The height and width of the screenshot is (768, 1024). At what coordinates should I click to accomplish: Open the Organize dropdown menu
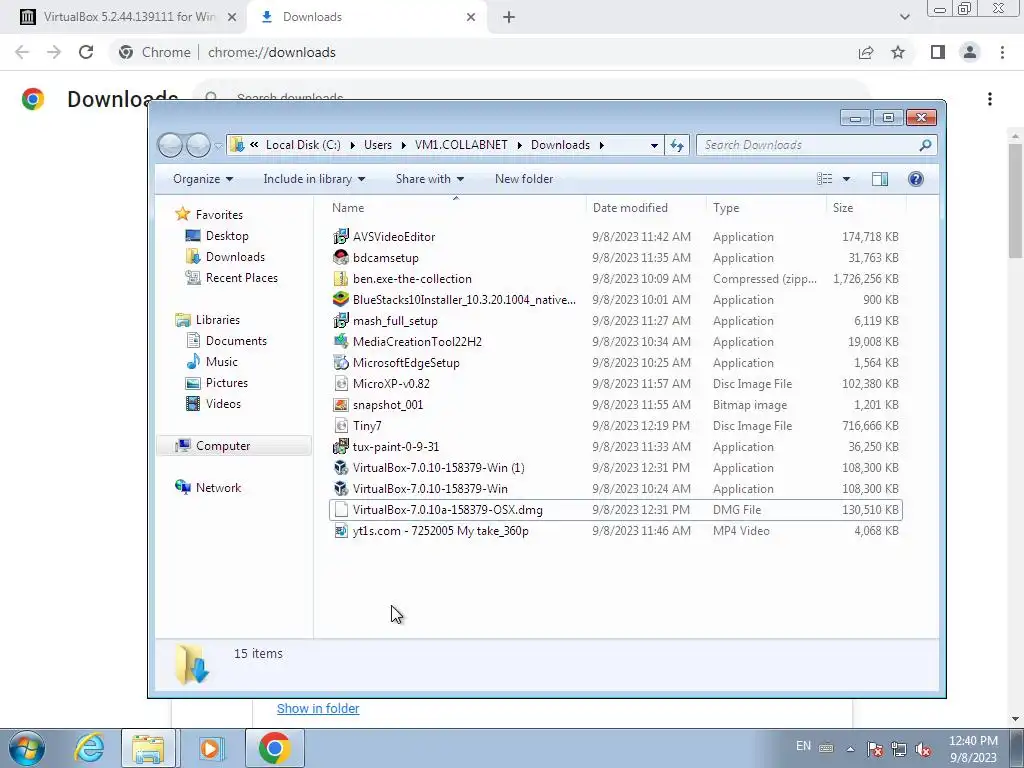(x=202, y=179)
